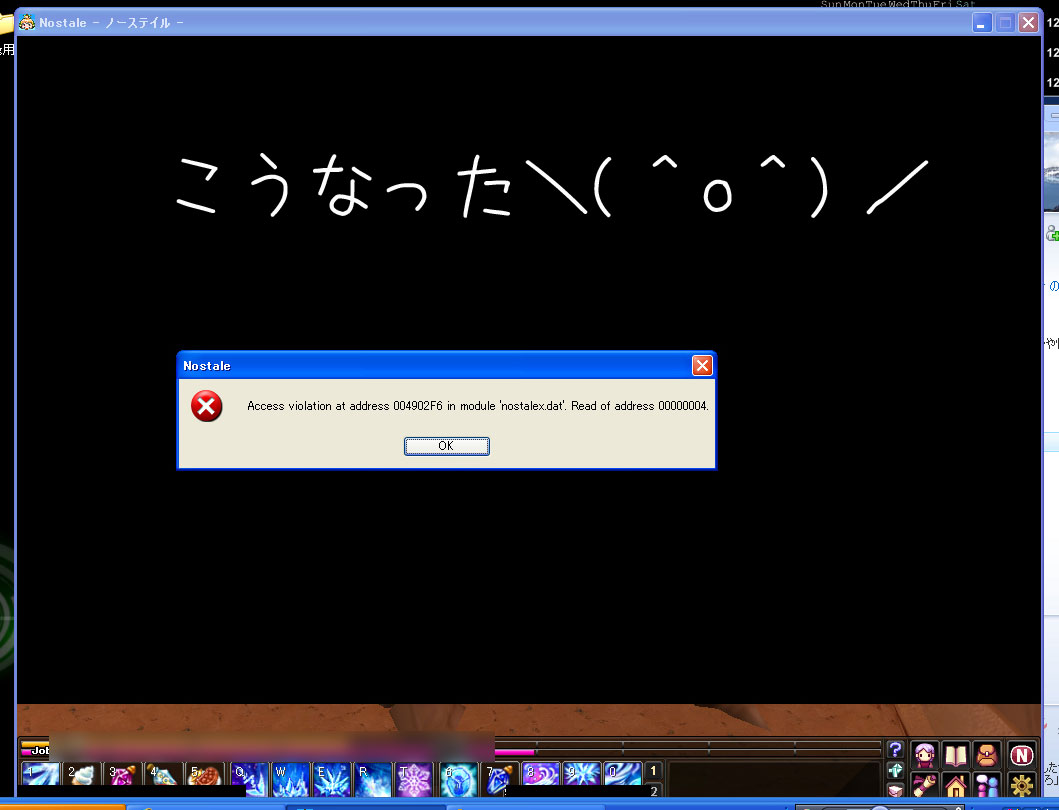The height and width of the screenshot is (810, 1059).
Task: Click the Job experience bar label
Action: (39, 751)
